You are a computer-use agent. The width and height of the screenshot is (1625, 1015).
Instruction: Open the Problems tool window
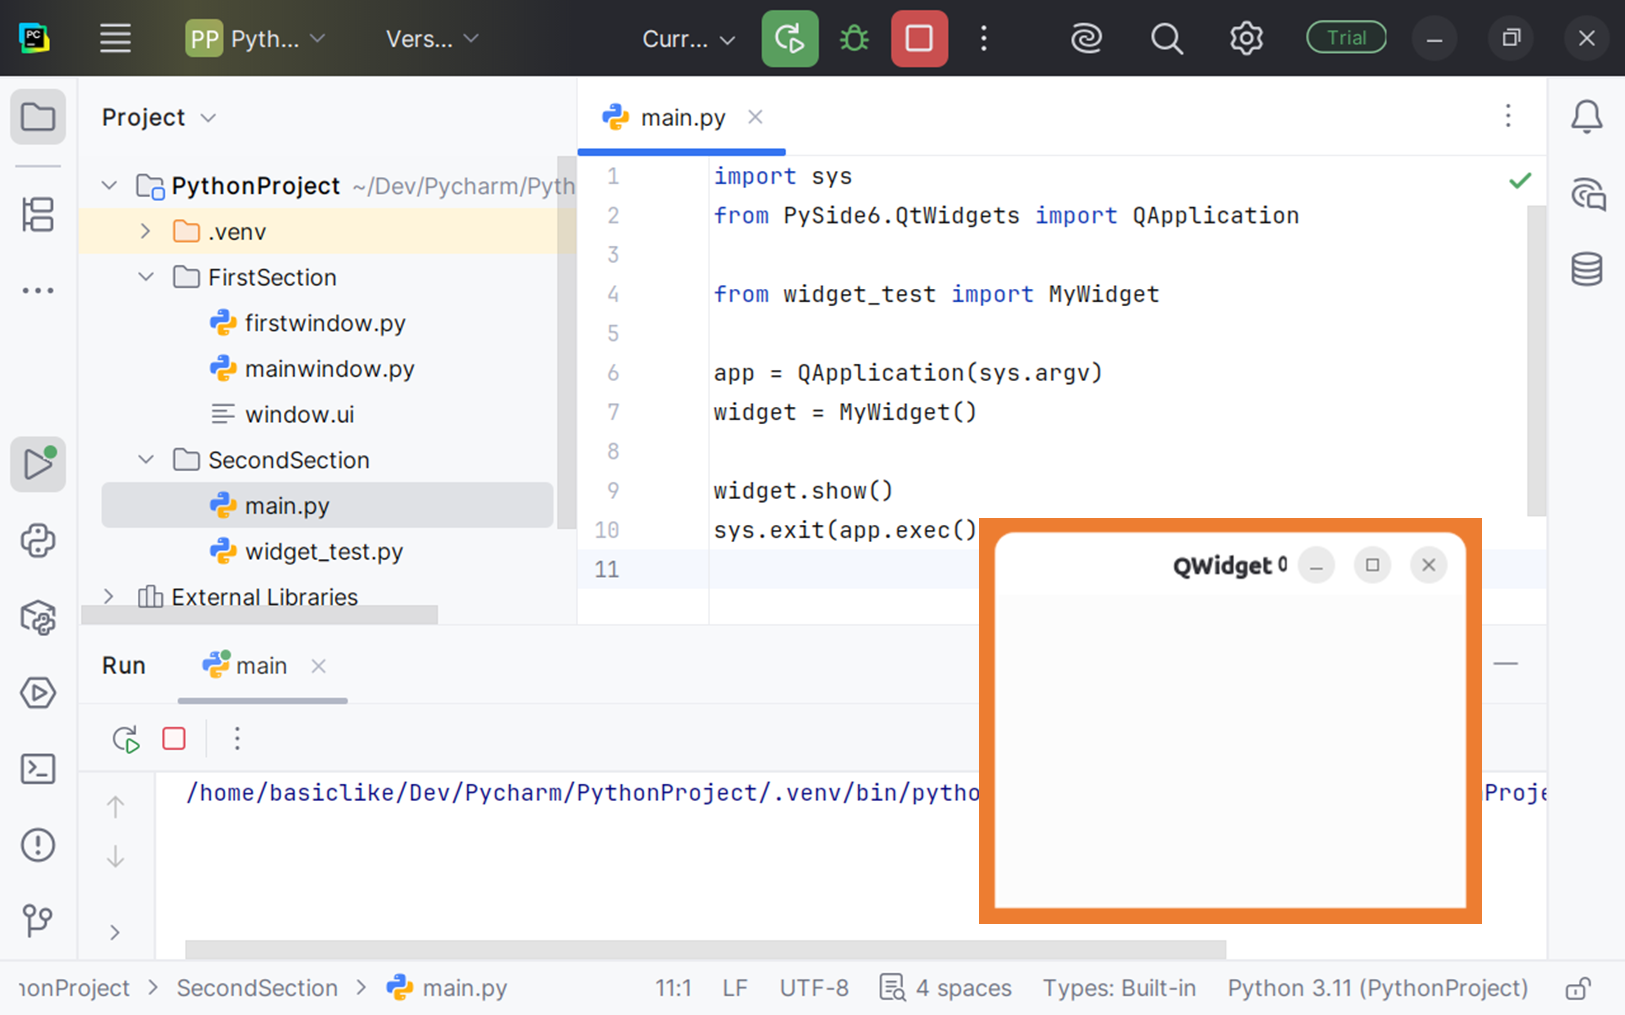[x=38, y=845]
